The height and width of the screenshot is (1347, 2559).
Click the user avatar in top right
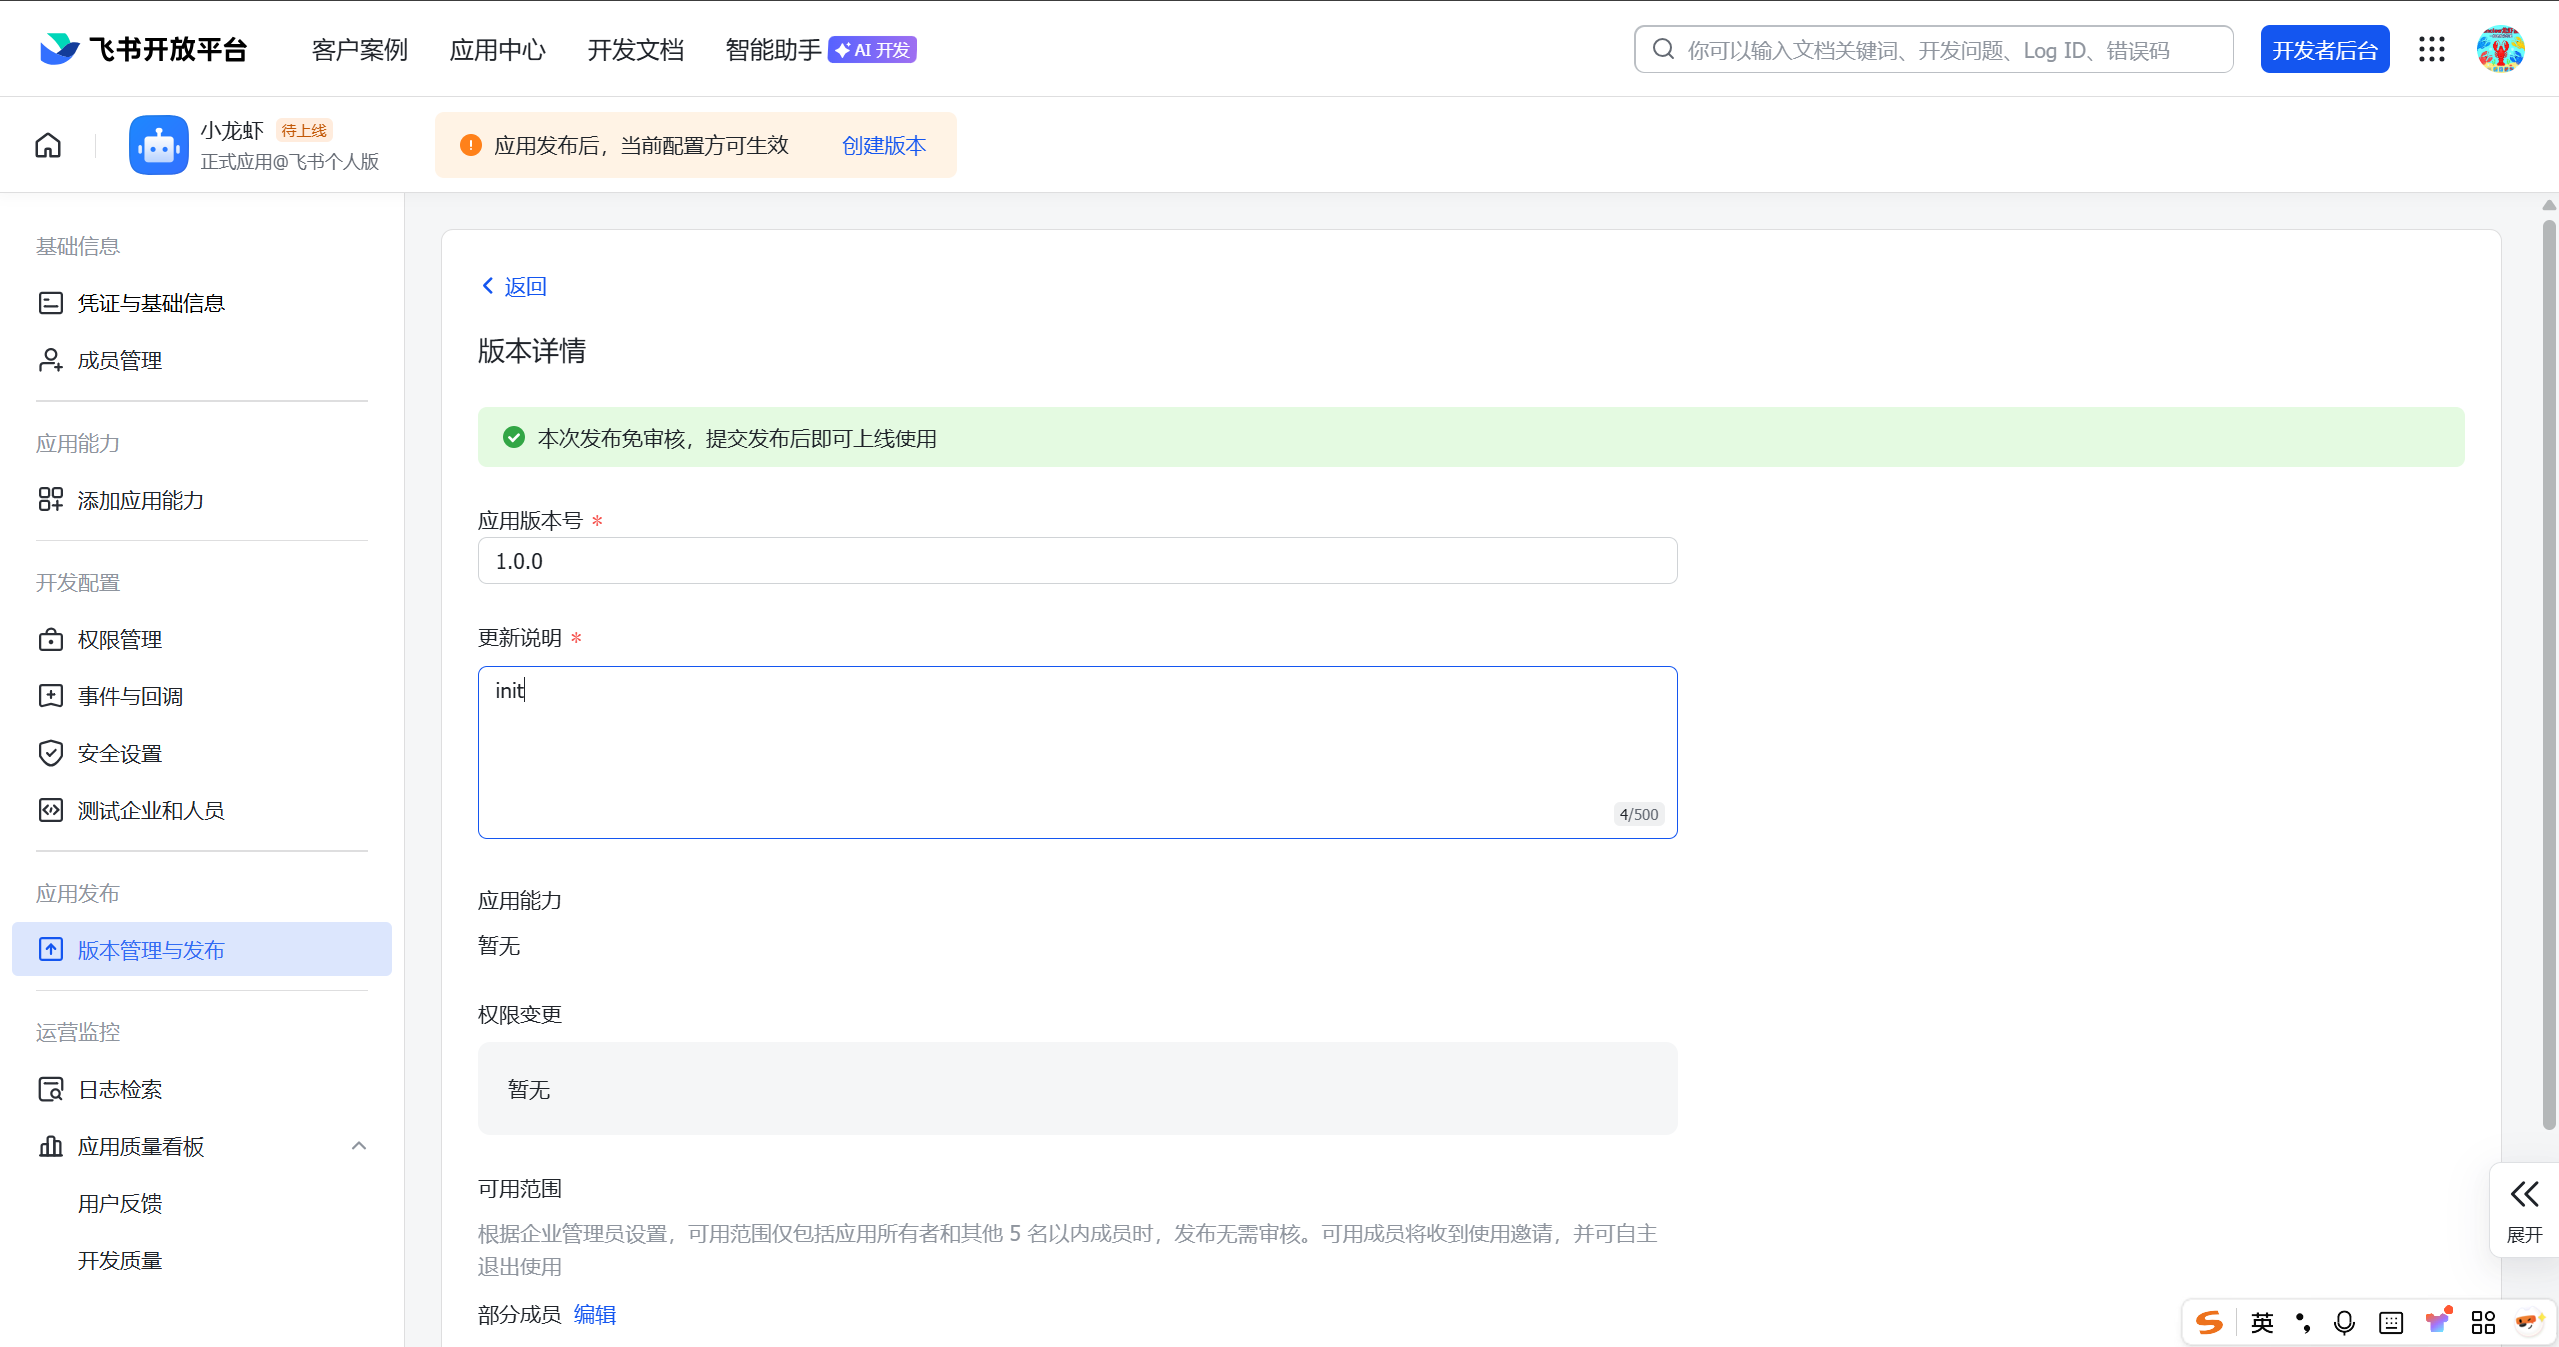2499,50
